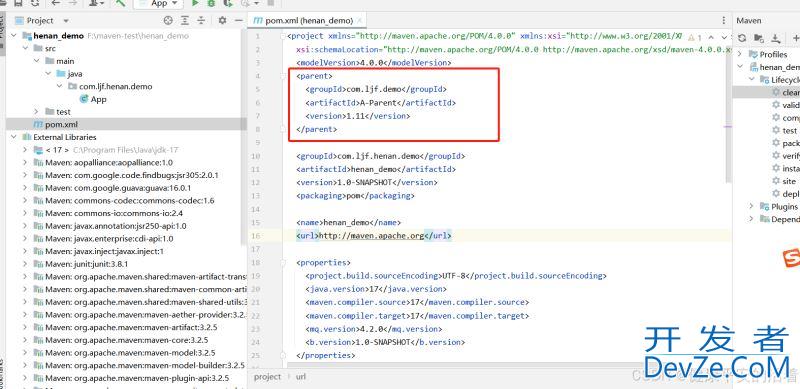Click the Maven panel title
This screenshot has height=389, width=800.
(748, 20)
